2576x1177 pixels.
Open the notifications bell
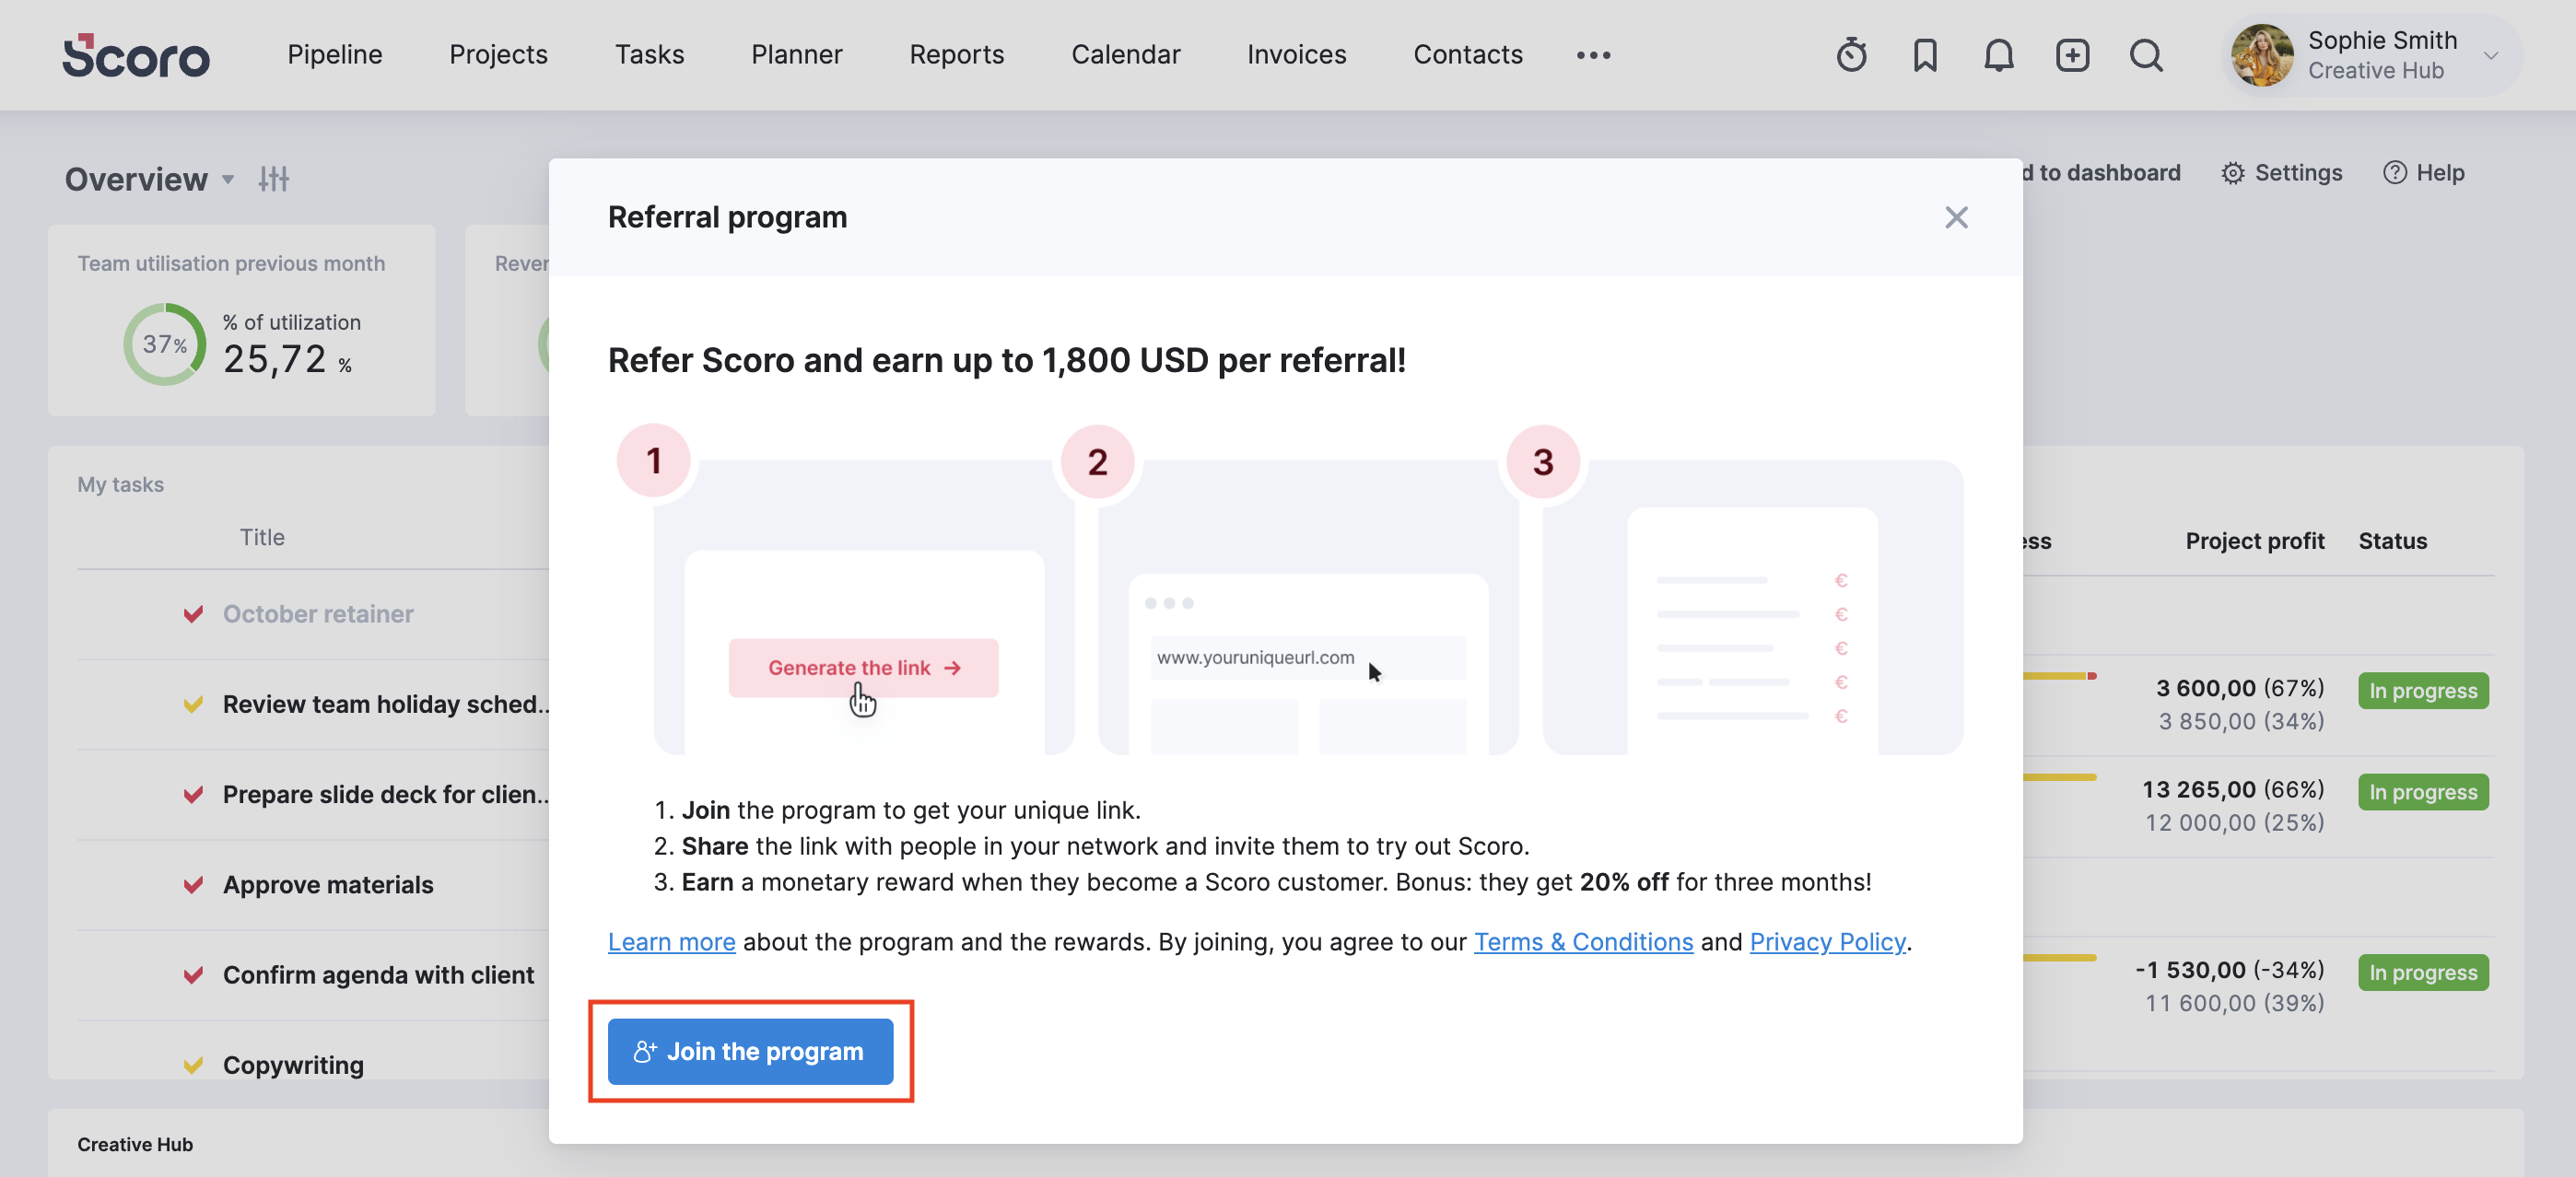click(x=1998, y=55)
